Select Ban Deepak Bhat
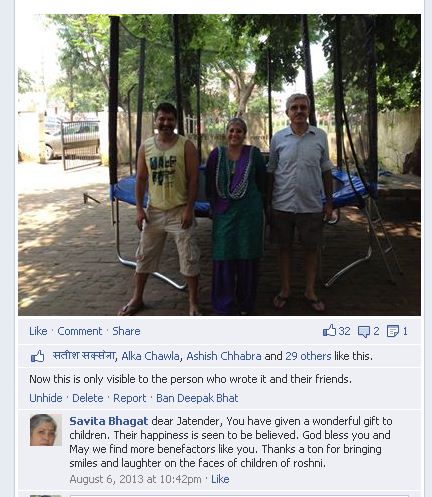Viewport: 432px width, 497px height. click(x=197, y=398)
